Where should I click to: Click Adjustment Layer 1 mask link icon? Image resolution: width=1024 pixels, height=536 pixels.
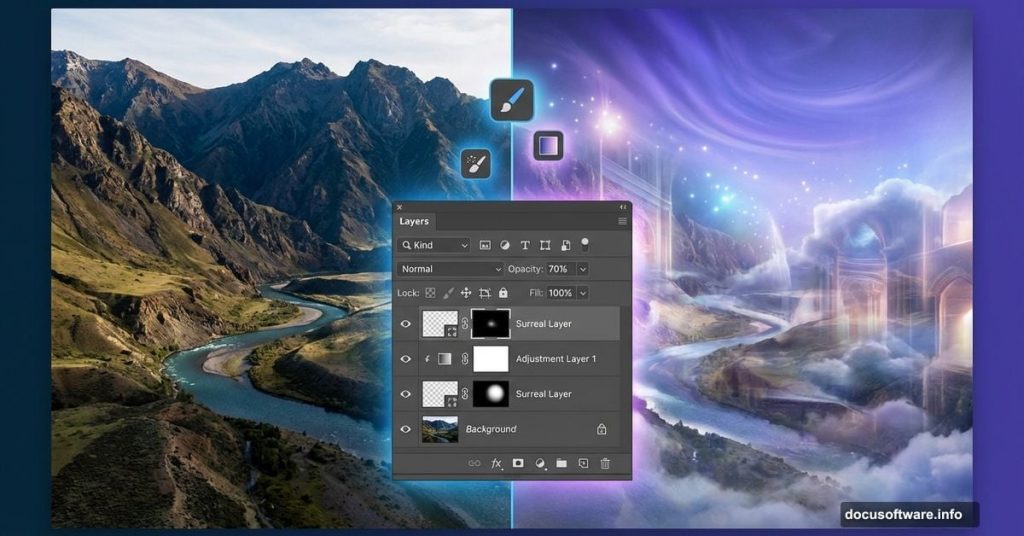465,358
